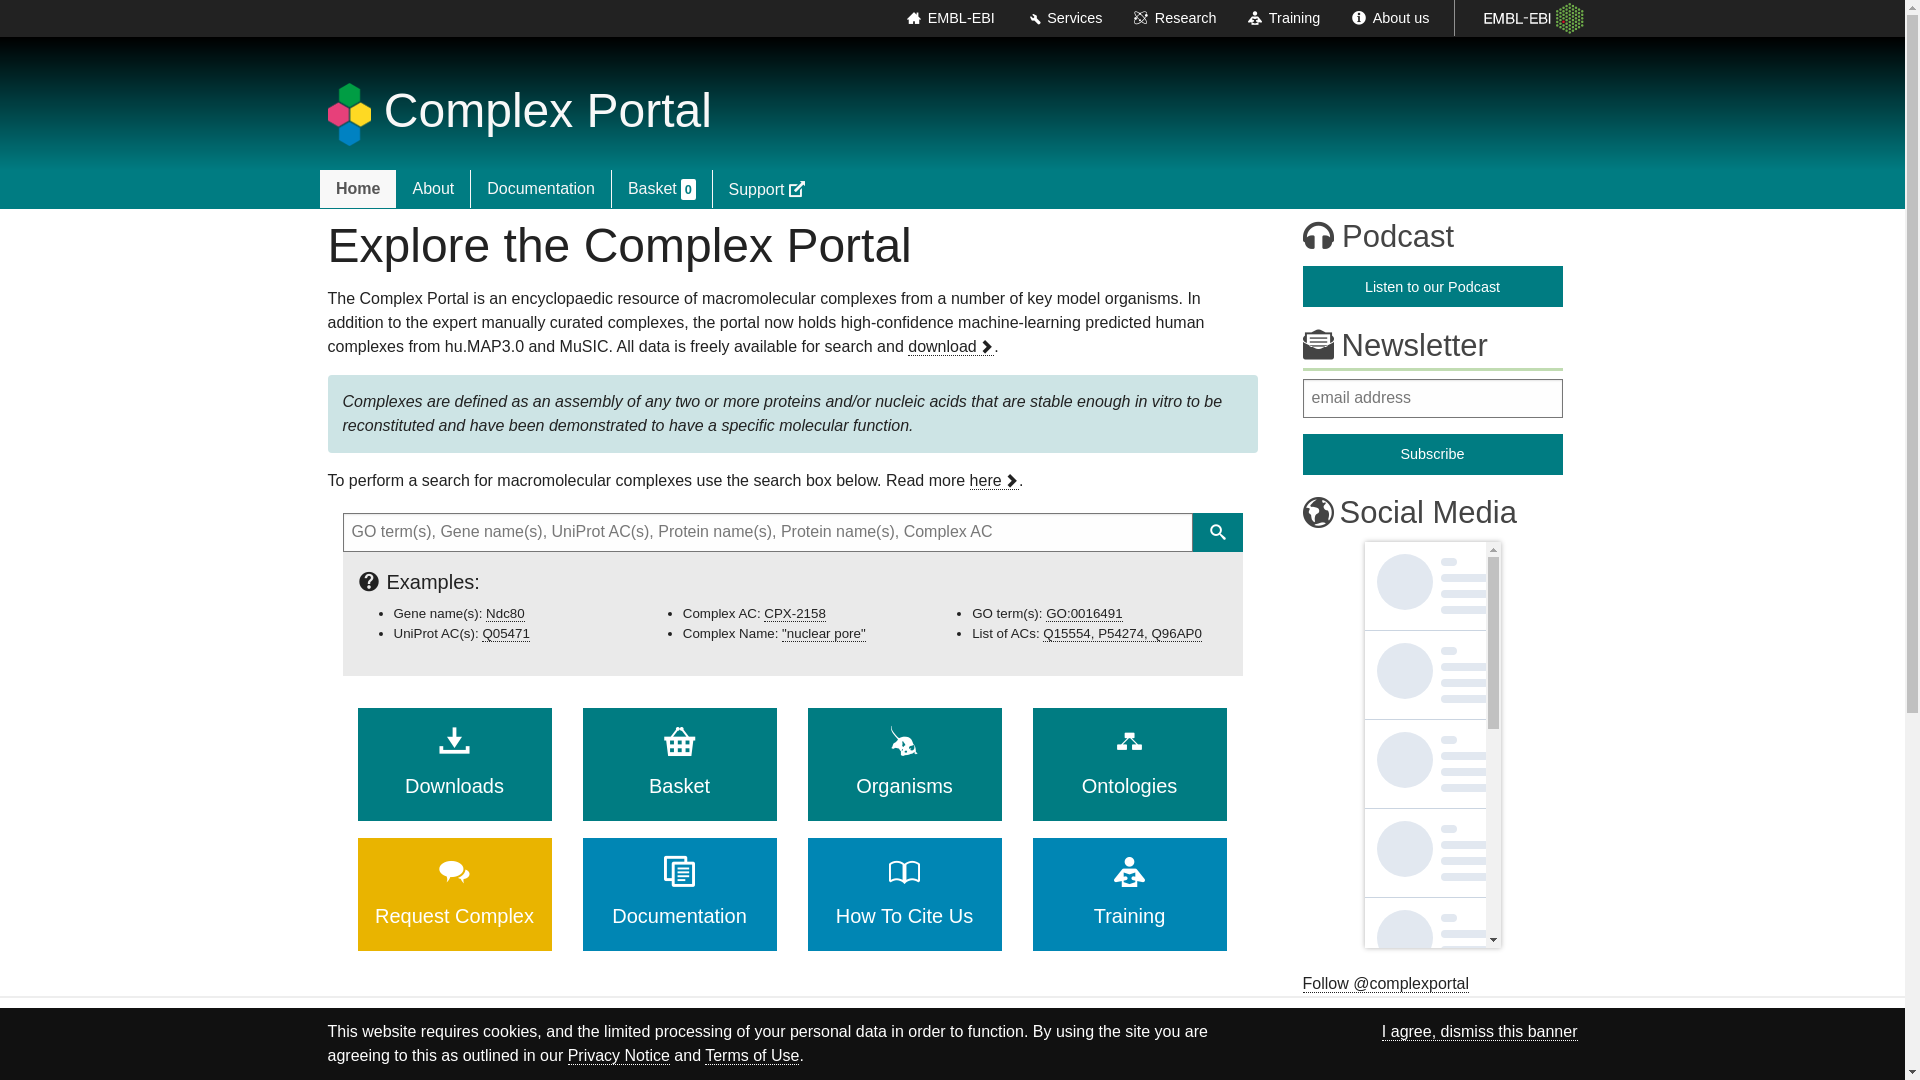Follow @complexportal link
Screen dimensions: 1920x1080
(x=1385, y=984)
